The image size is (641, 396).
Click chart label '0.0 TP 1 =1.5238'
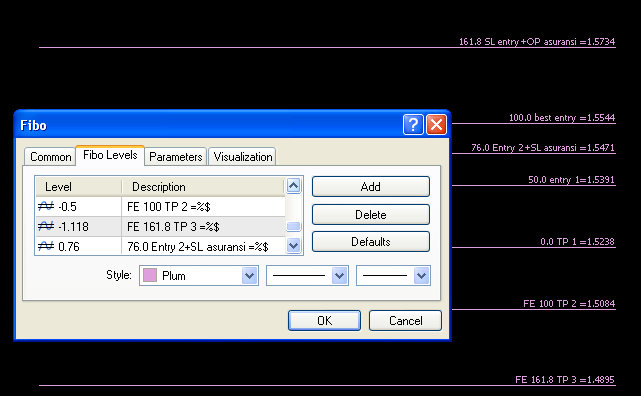(x=577, y=242)
